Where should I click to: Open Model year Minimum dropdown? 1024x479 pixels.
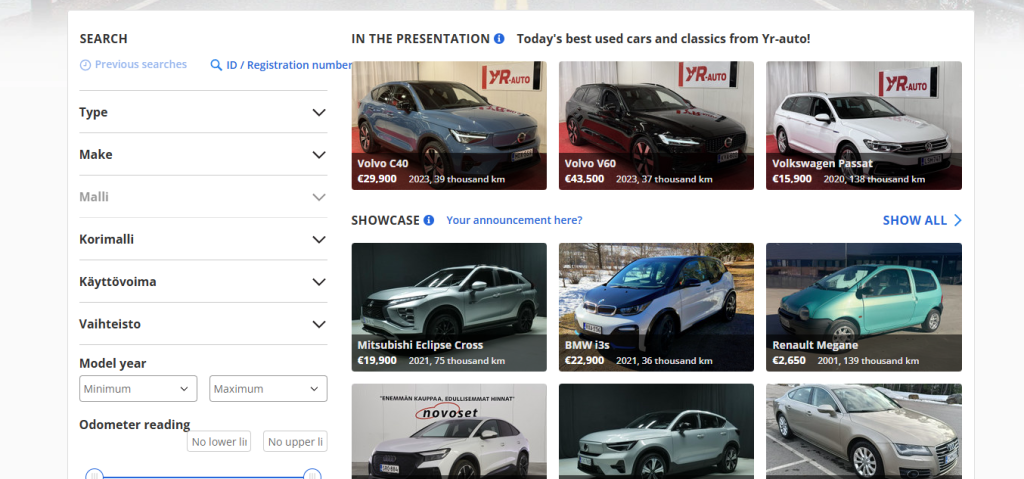pos(138,389)
